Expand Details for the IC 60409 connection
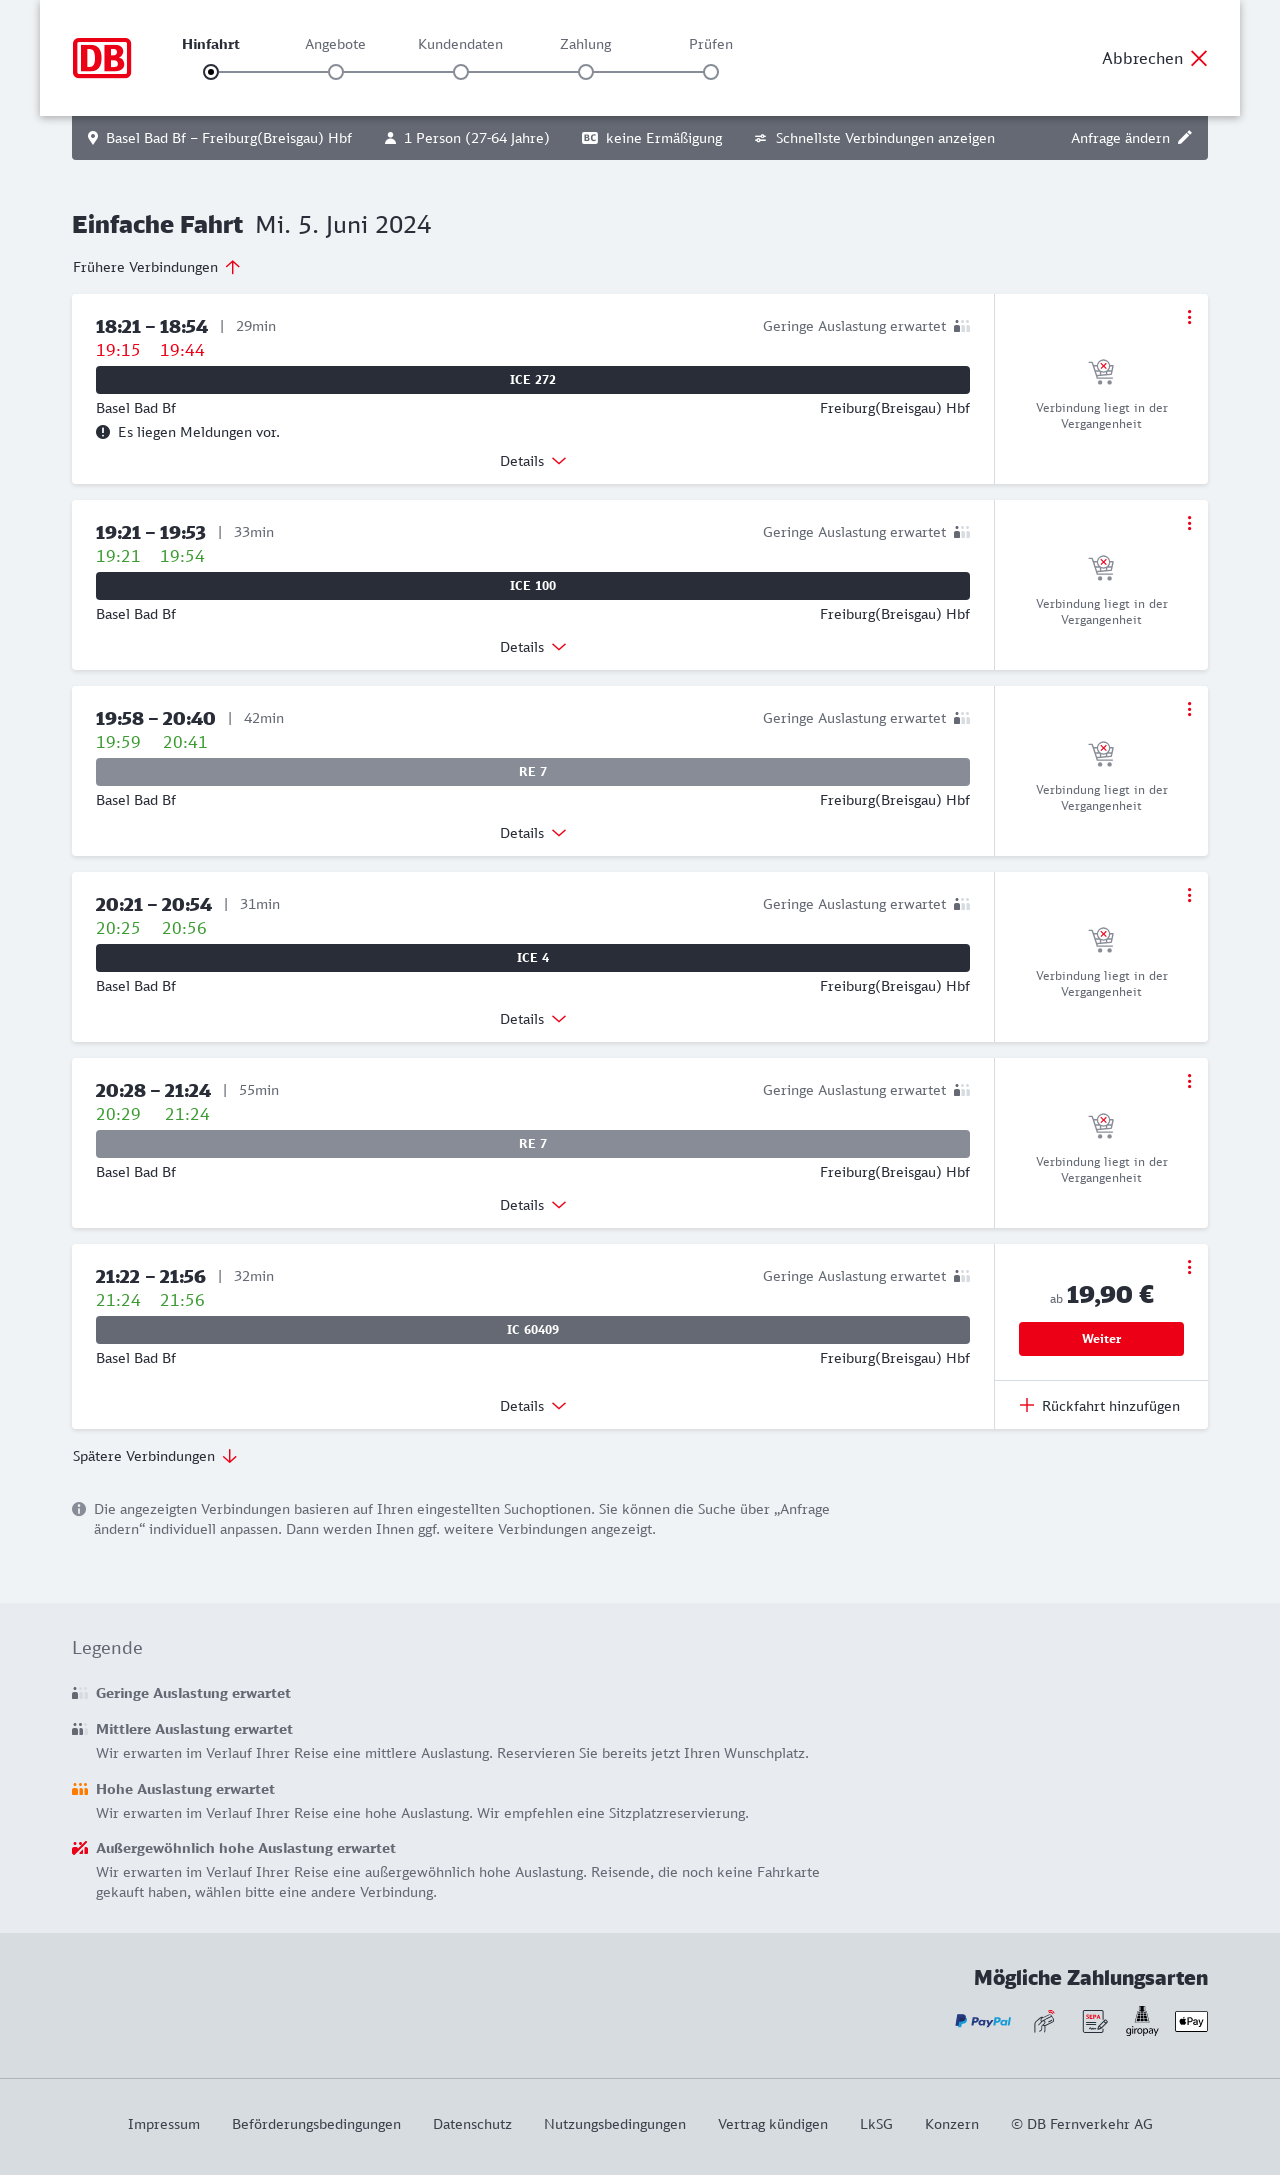 click(533, 1406)
